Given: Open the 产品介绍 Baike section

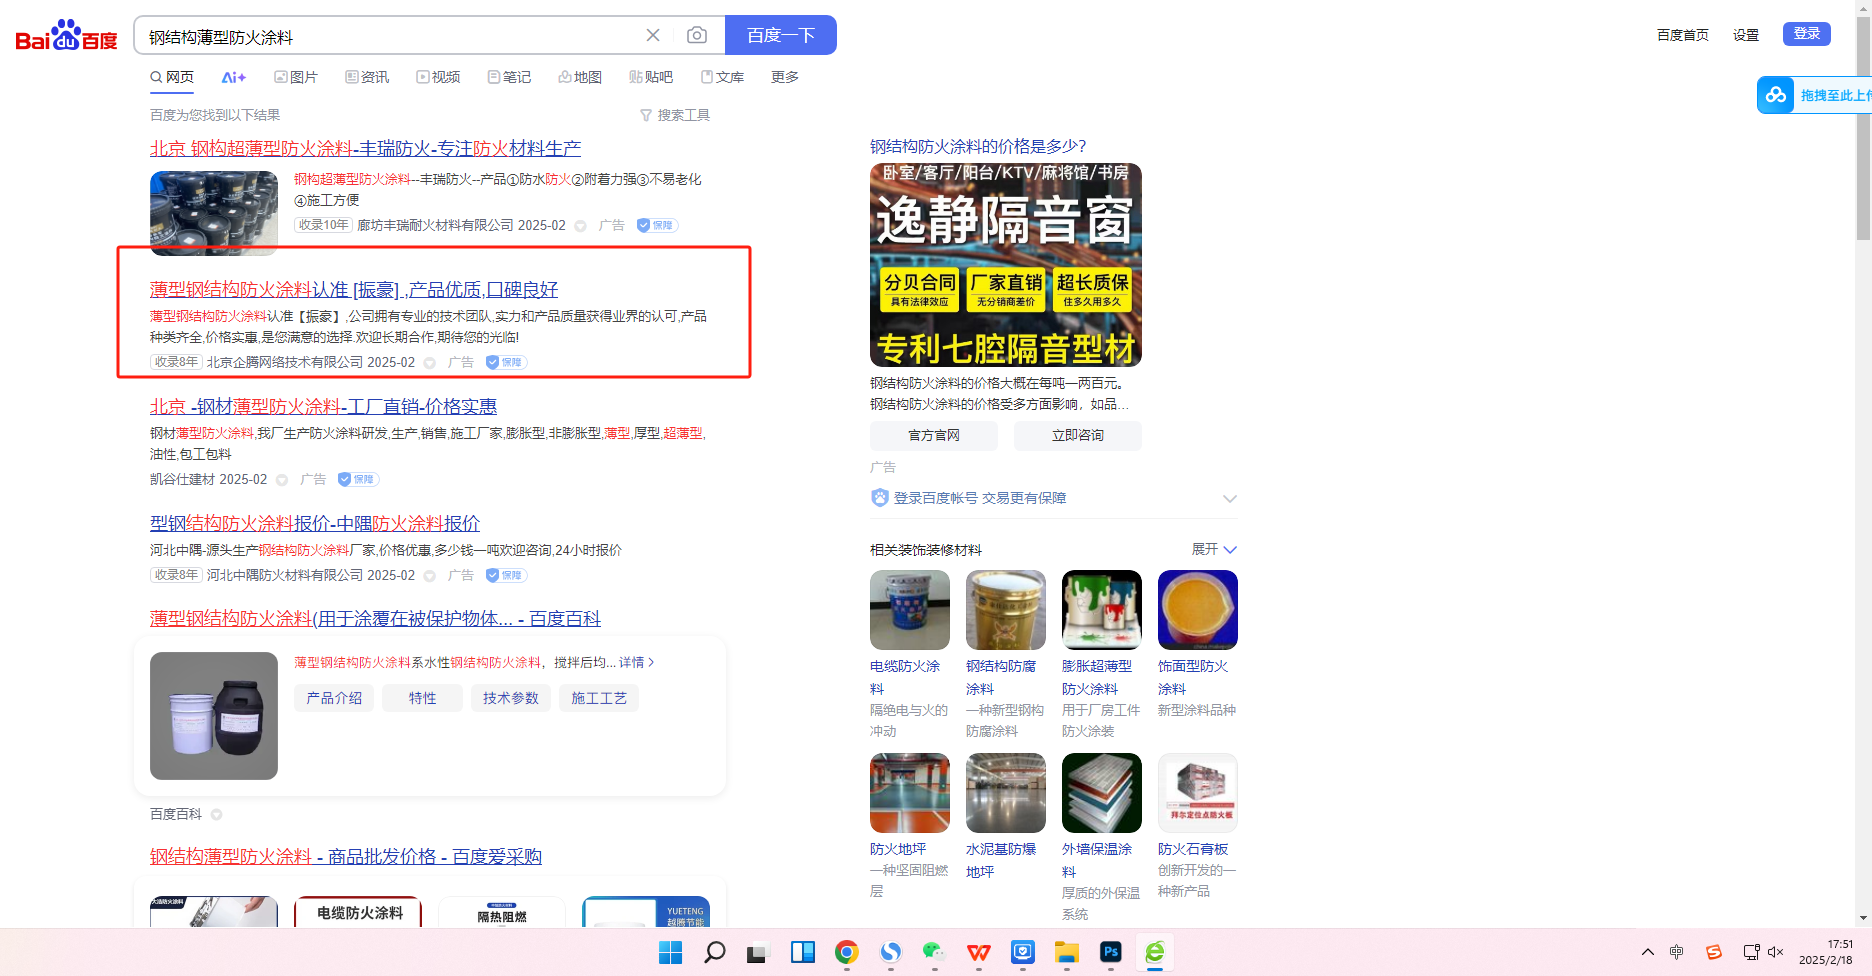Looking at the screenshot, I should [334, 698].
